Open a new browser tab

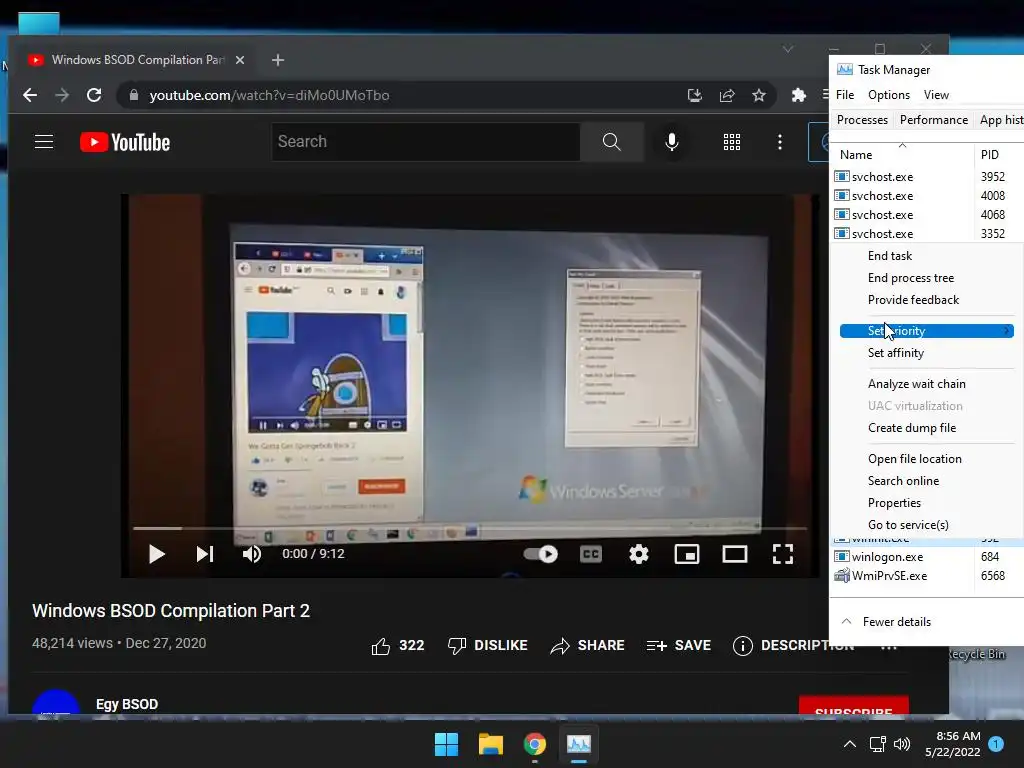tap(278, 60)
